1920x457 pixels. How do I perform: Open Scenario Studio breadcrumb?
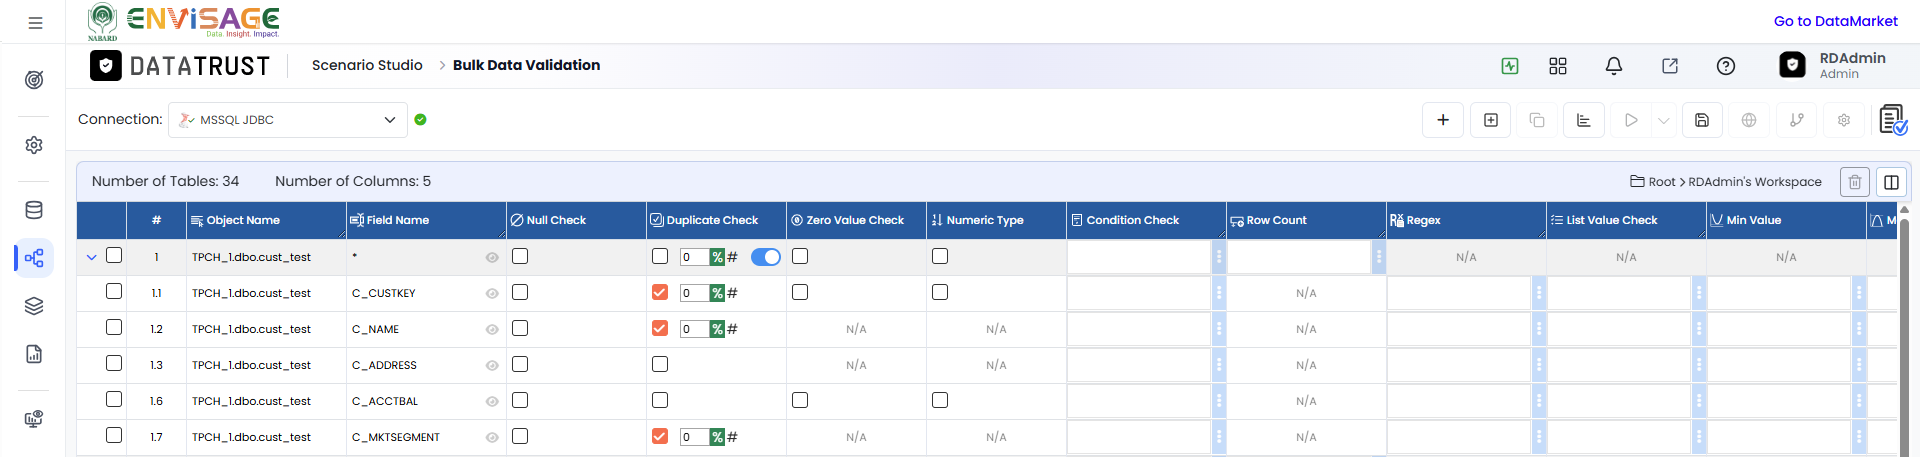coord(367,65)
